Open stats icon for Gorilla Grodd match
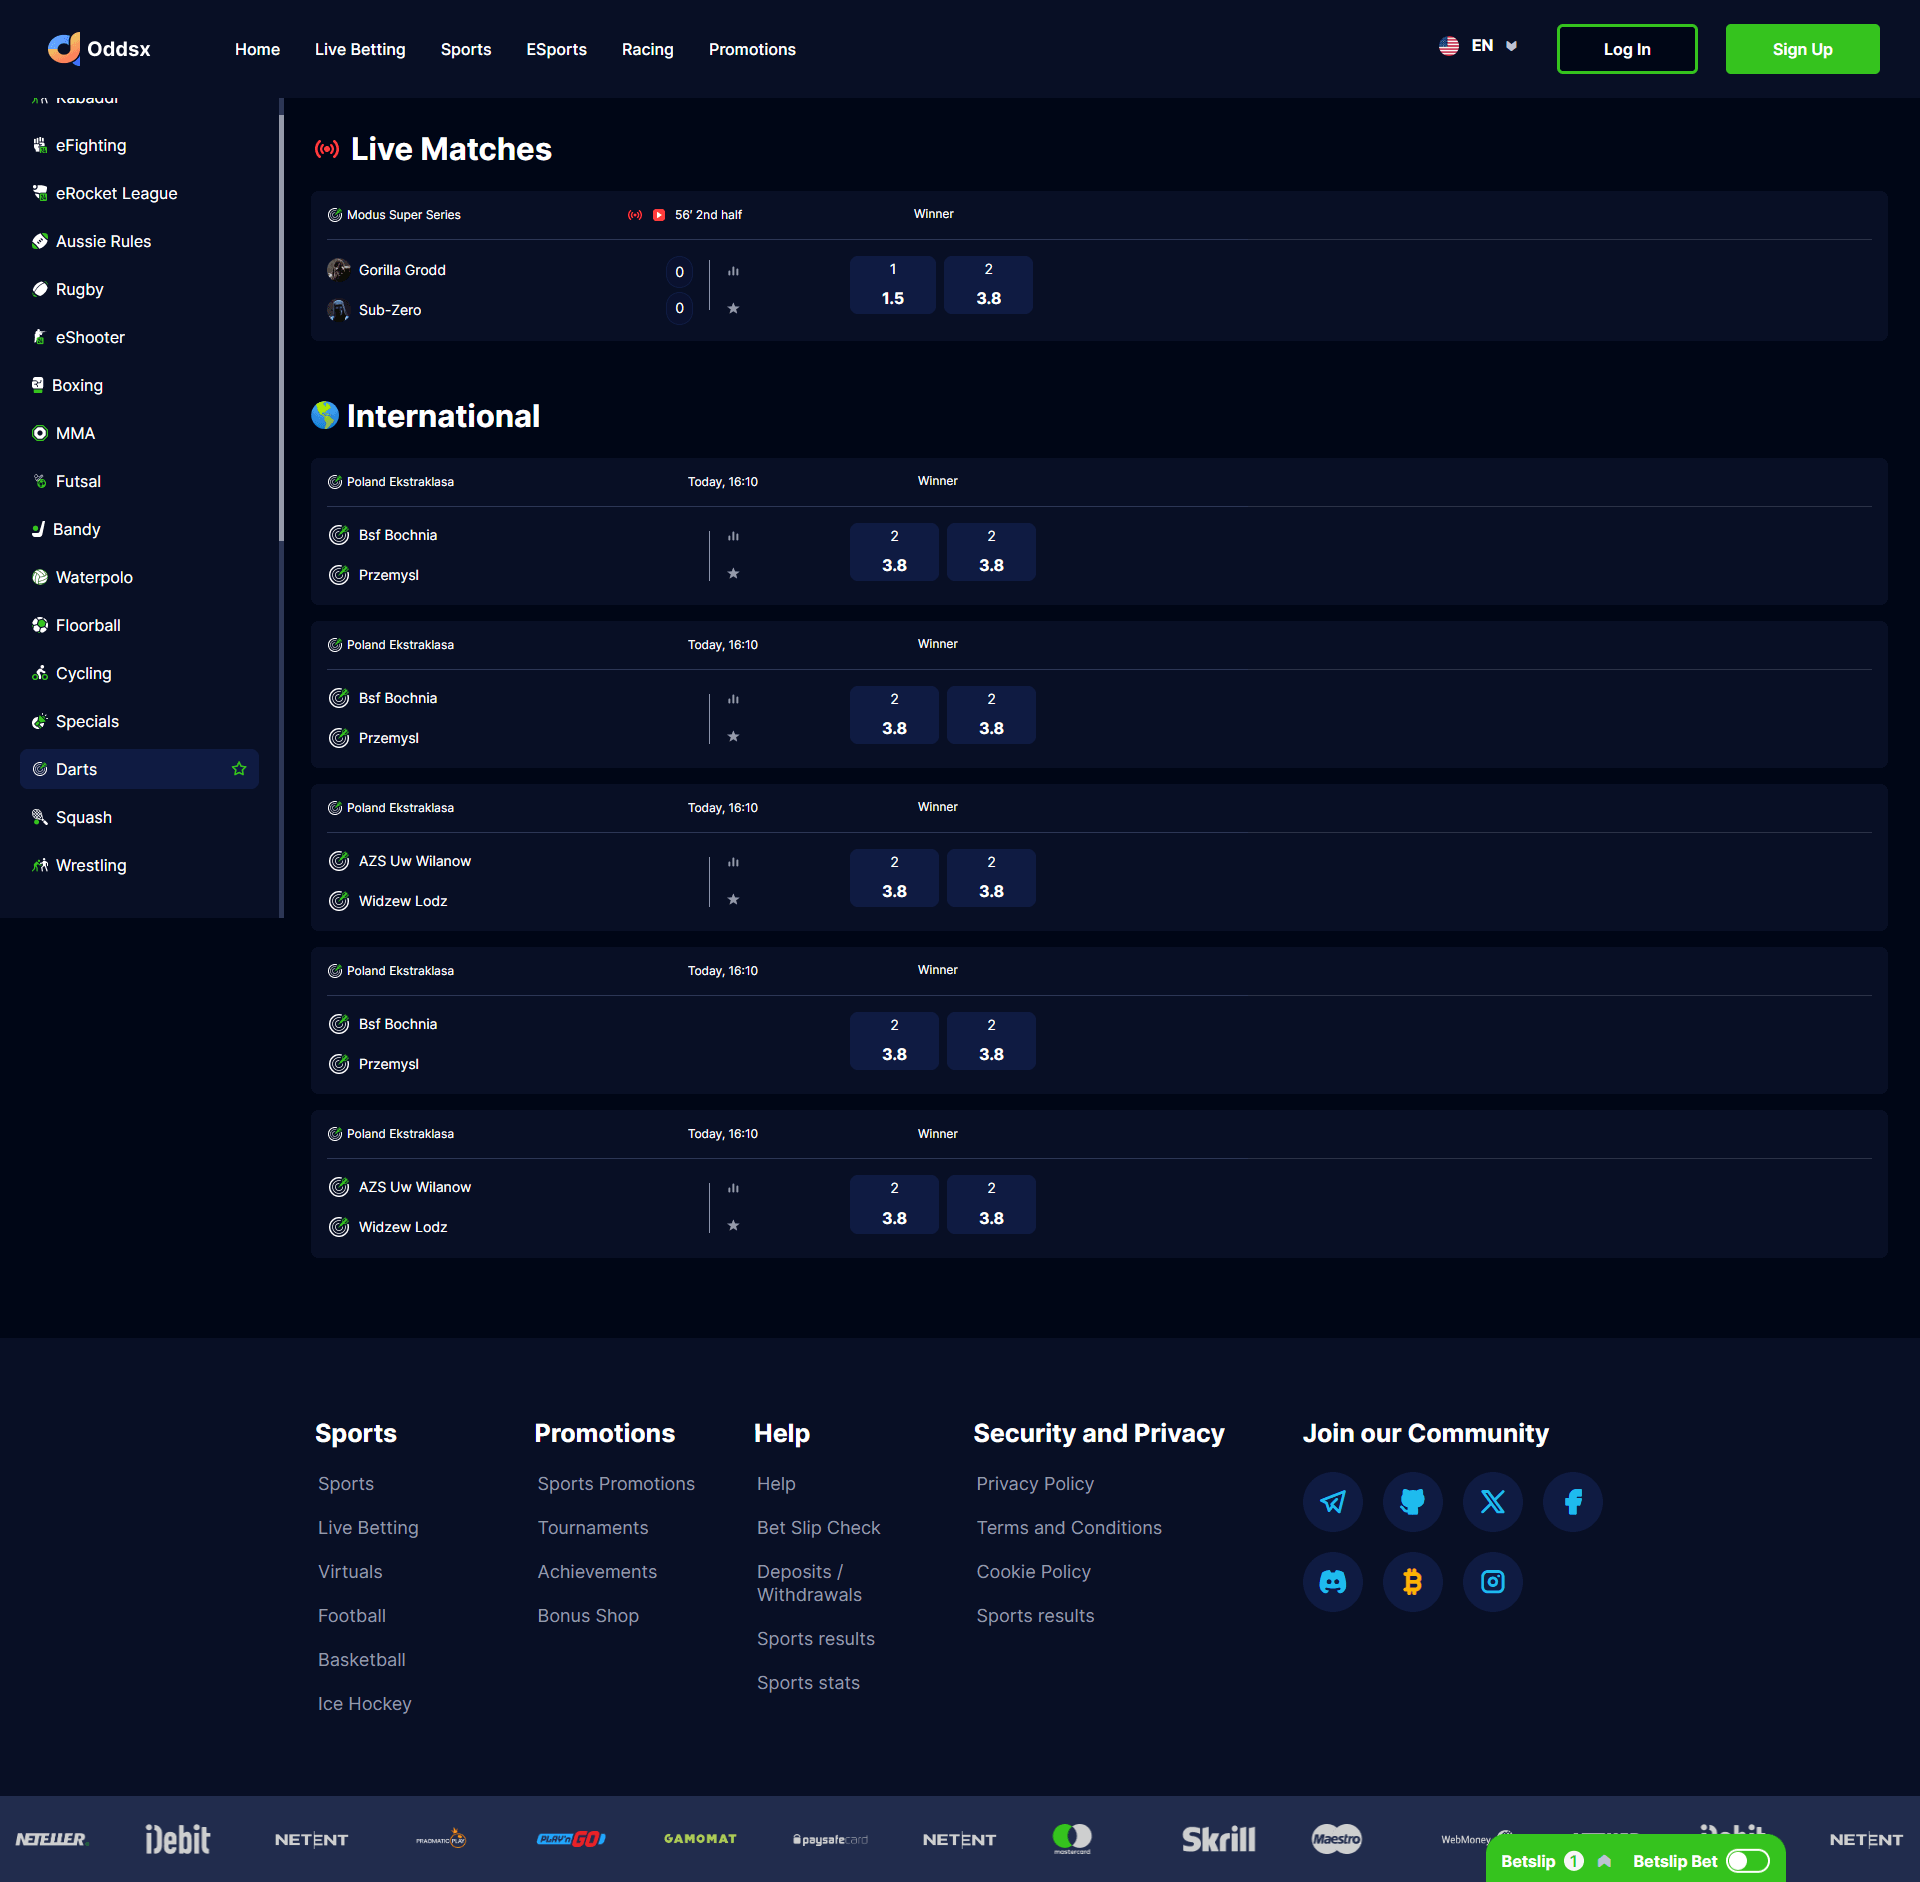Viewport: 1920px width, 1882px height. [733, 271]
